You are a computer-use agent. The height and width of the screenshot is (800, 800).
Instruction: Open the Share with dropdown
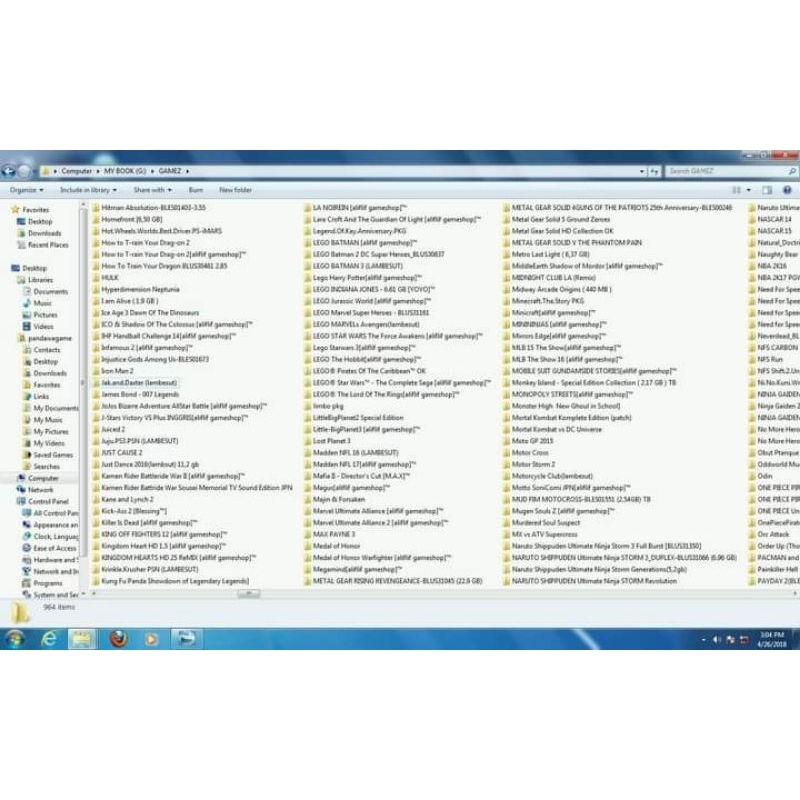point(152,190)
